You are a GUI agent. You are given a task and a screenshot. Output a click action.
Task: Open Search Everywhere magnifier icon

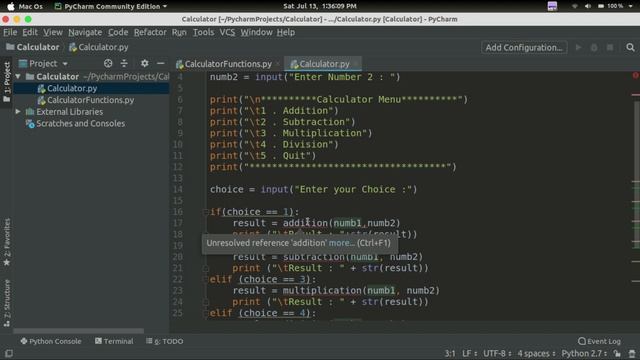[630, 47]
